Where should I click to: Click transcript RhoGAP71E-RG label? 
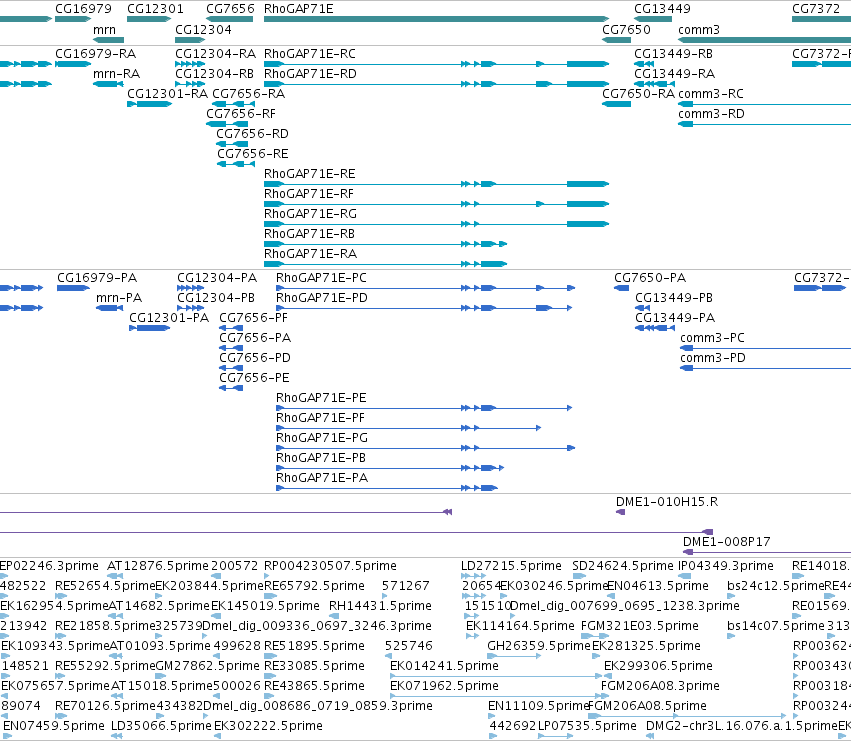[310, 214]
